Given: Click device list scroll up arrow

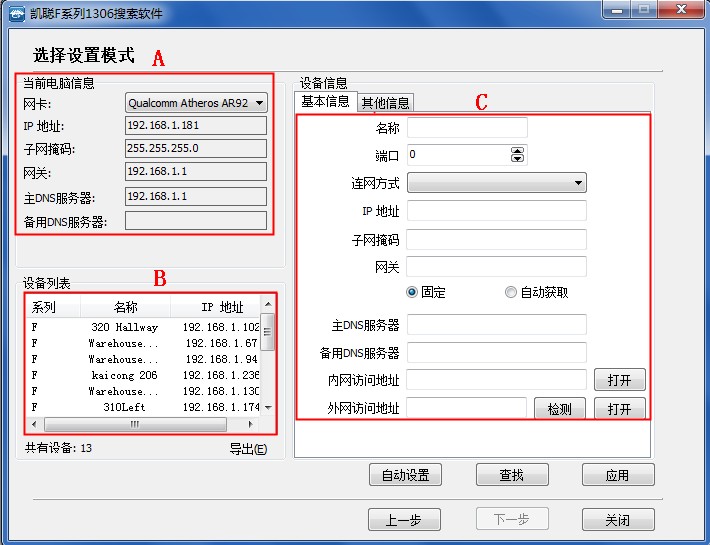Looking at the screenshot, I should pos(268,304).
